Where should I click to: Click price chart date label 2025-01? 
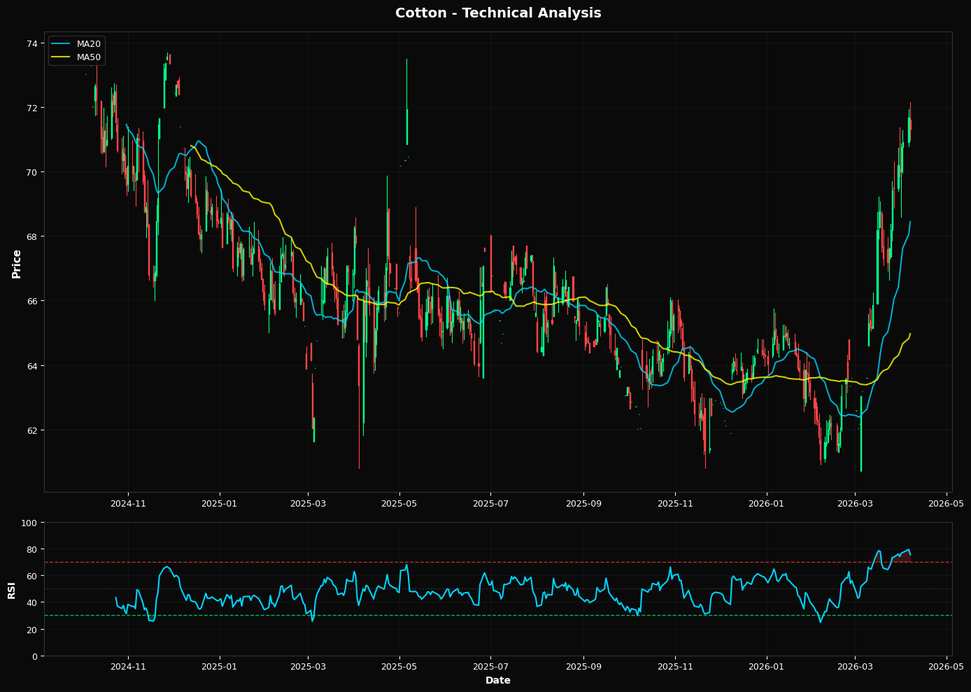coord(220,503)
